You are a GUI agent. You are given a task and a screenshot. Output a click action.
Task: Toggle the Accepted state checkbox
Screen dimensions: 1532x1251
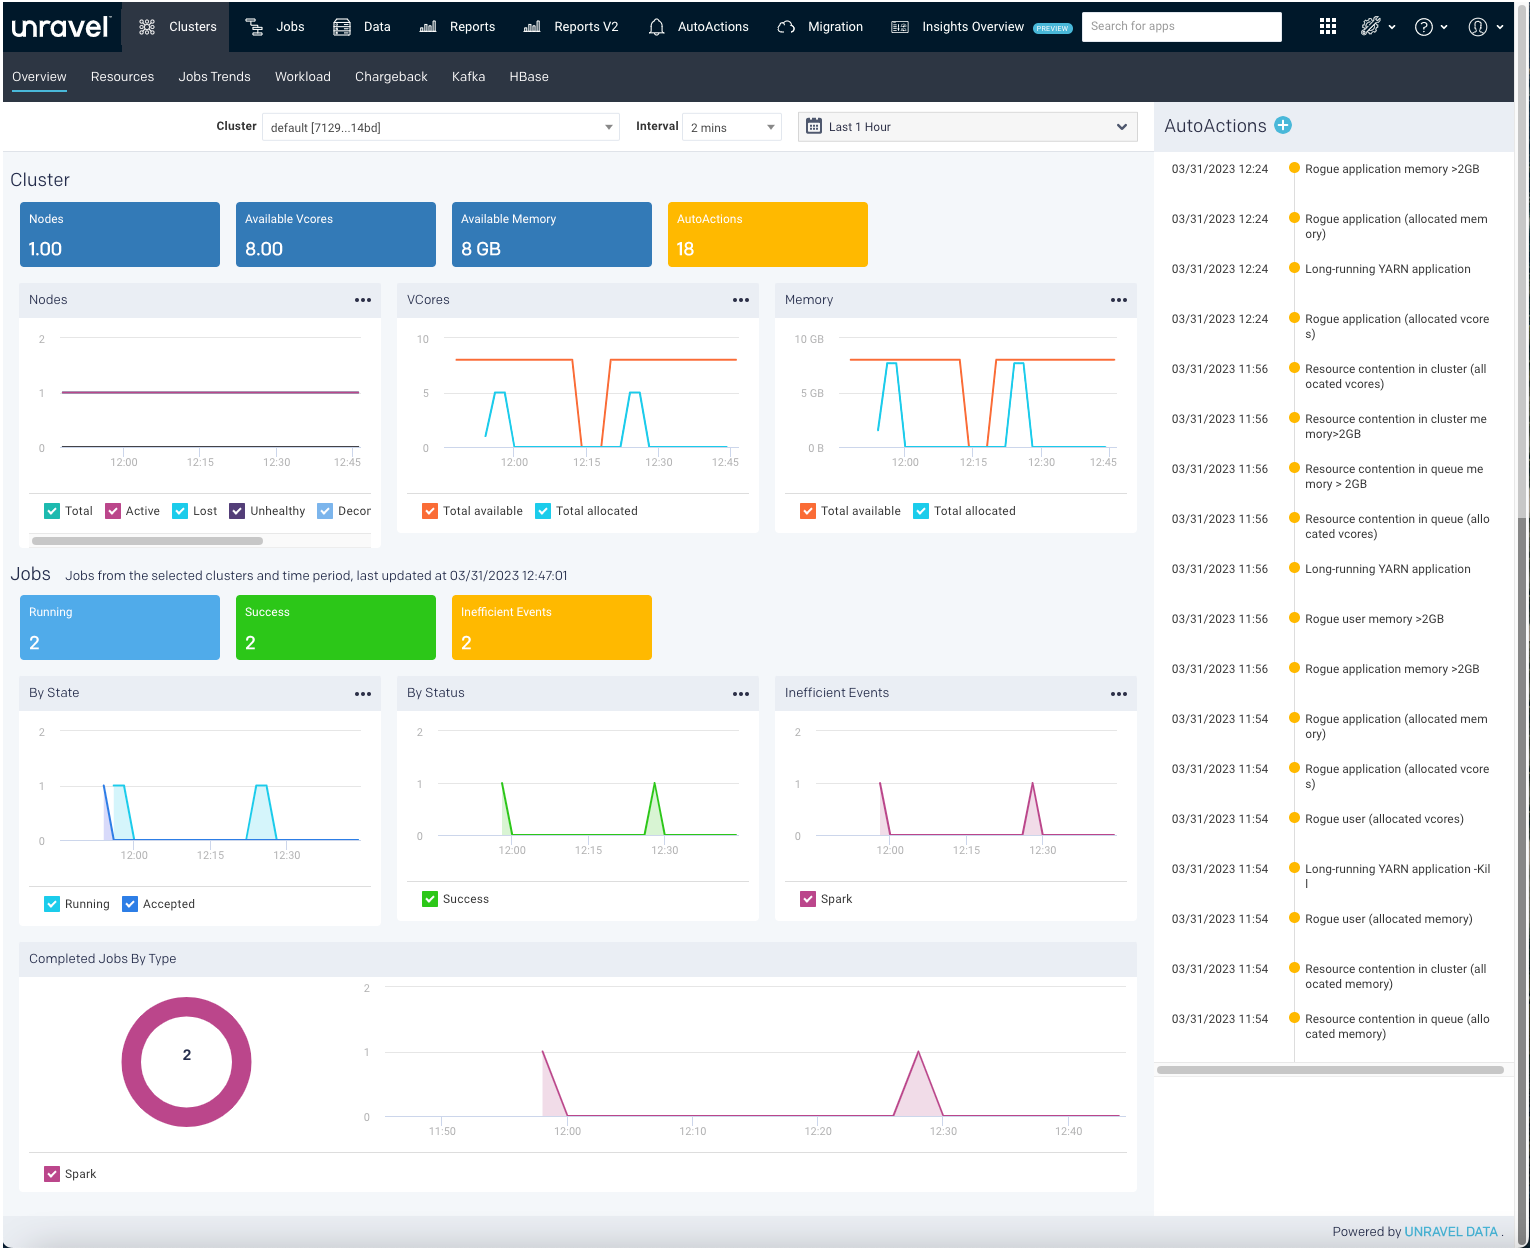130,904
